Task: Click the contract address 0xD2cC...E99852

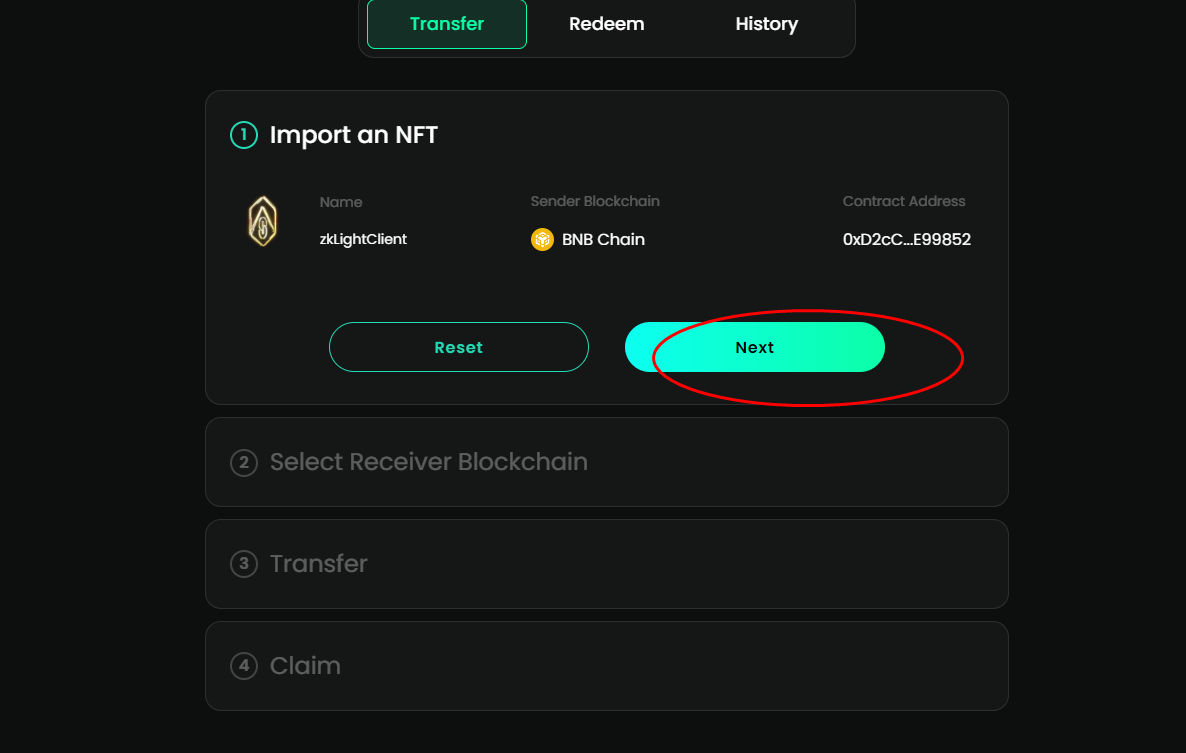Action: click(906, 240)
